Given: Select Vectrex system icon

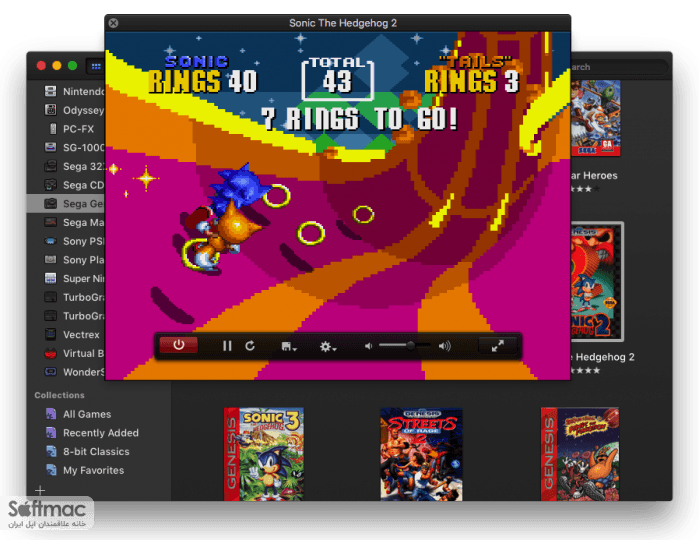Looking at the screenshot, I should coord(51,334).
